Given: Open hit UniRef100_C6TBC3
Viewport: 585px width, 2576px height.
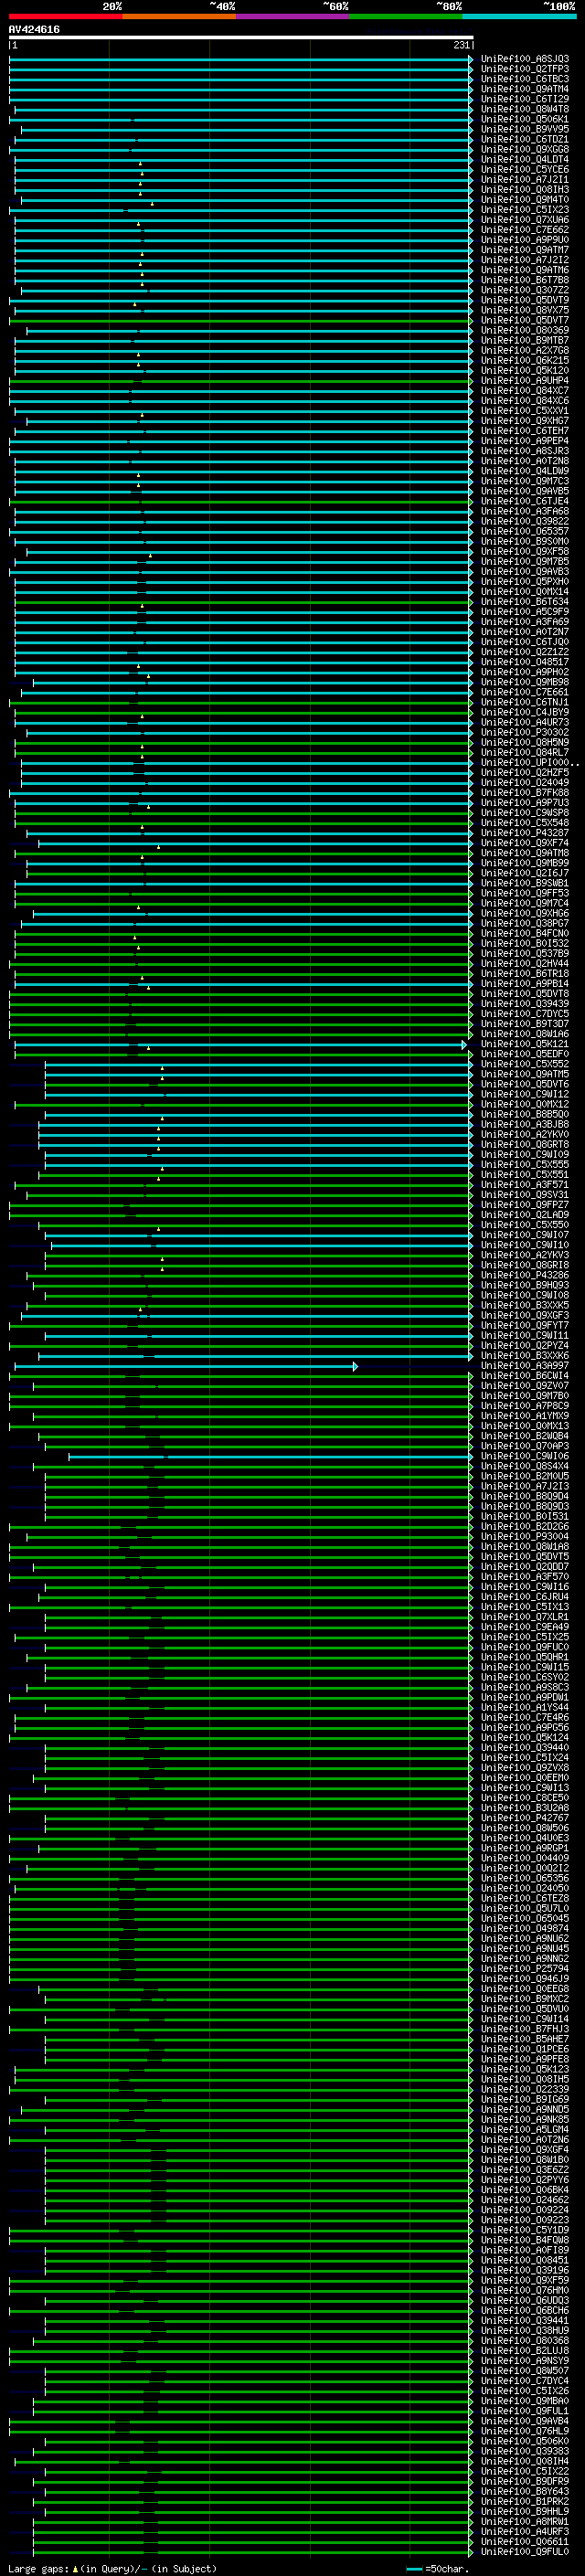Looking at the screenshot, I should click(525, 79).
